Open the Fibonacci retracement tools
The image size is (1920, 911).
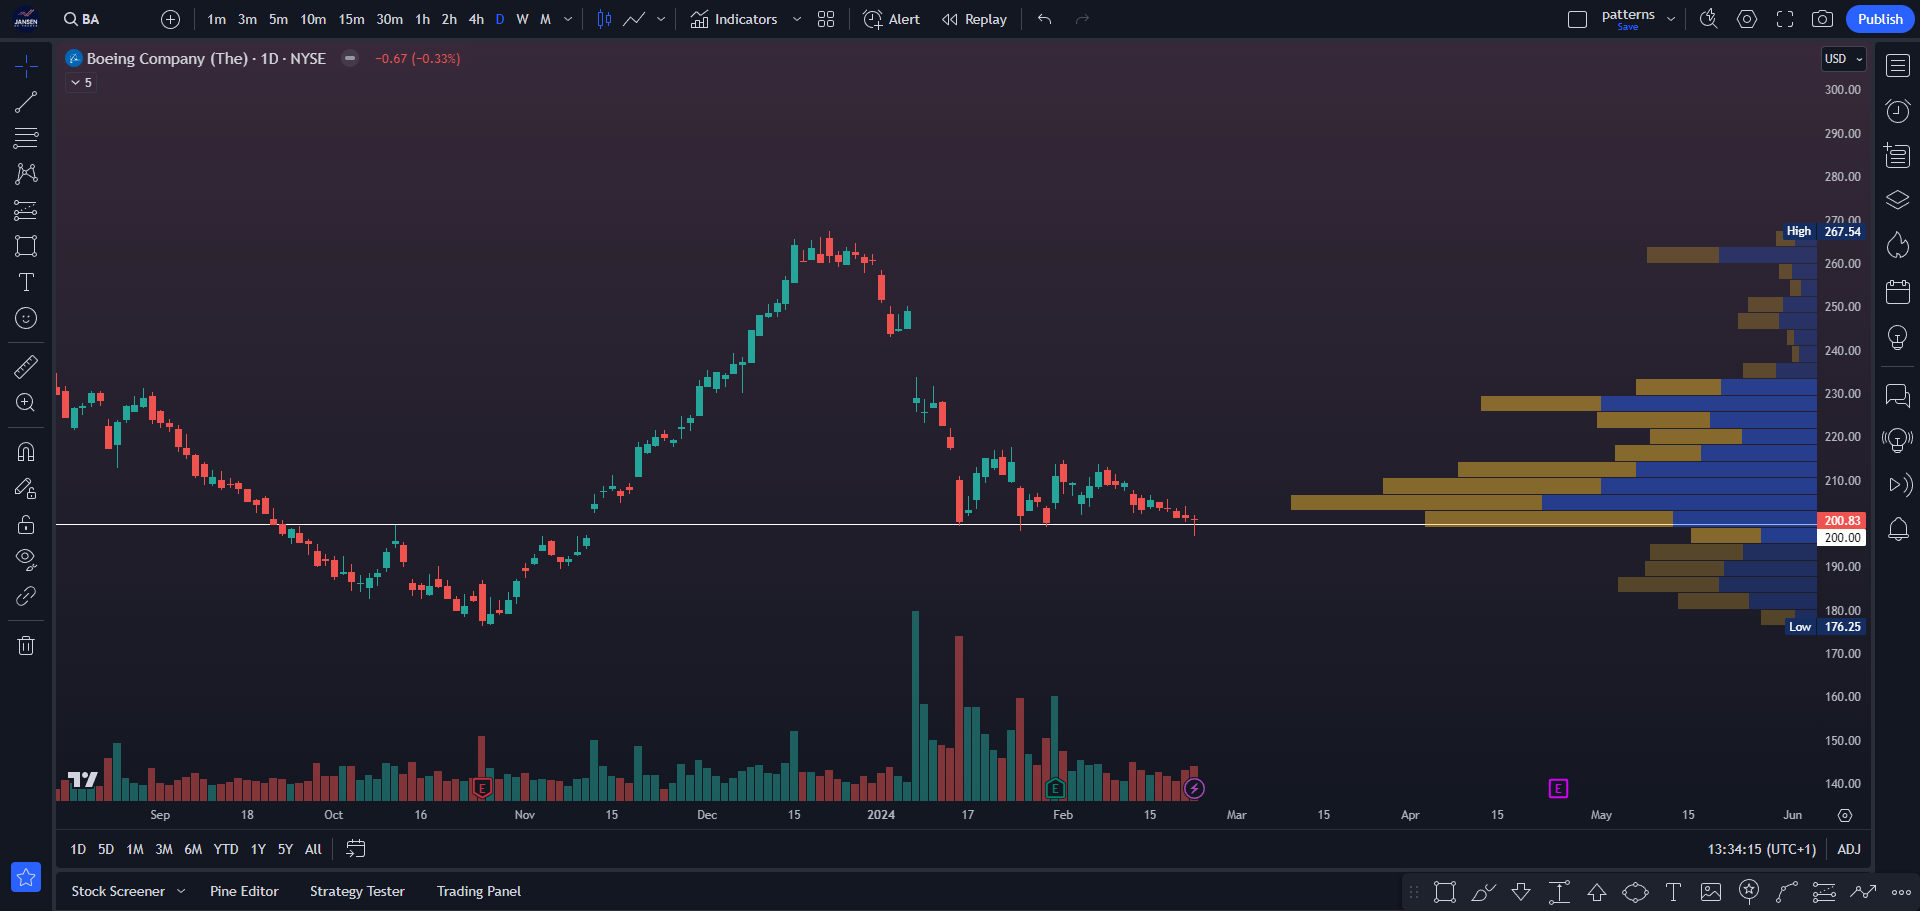click(x=26, y=138)
